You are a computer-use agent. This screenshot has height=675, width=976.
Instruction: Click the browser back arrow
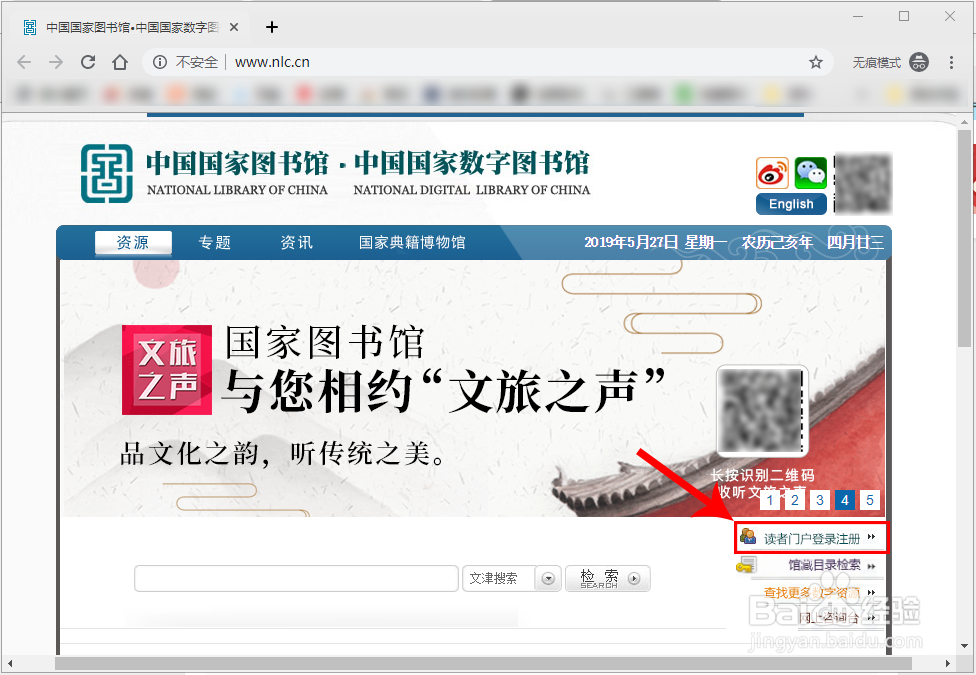click(24, 62)
